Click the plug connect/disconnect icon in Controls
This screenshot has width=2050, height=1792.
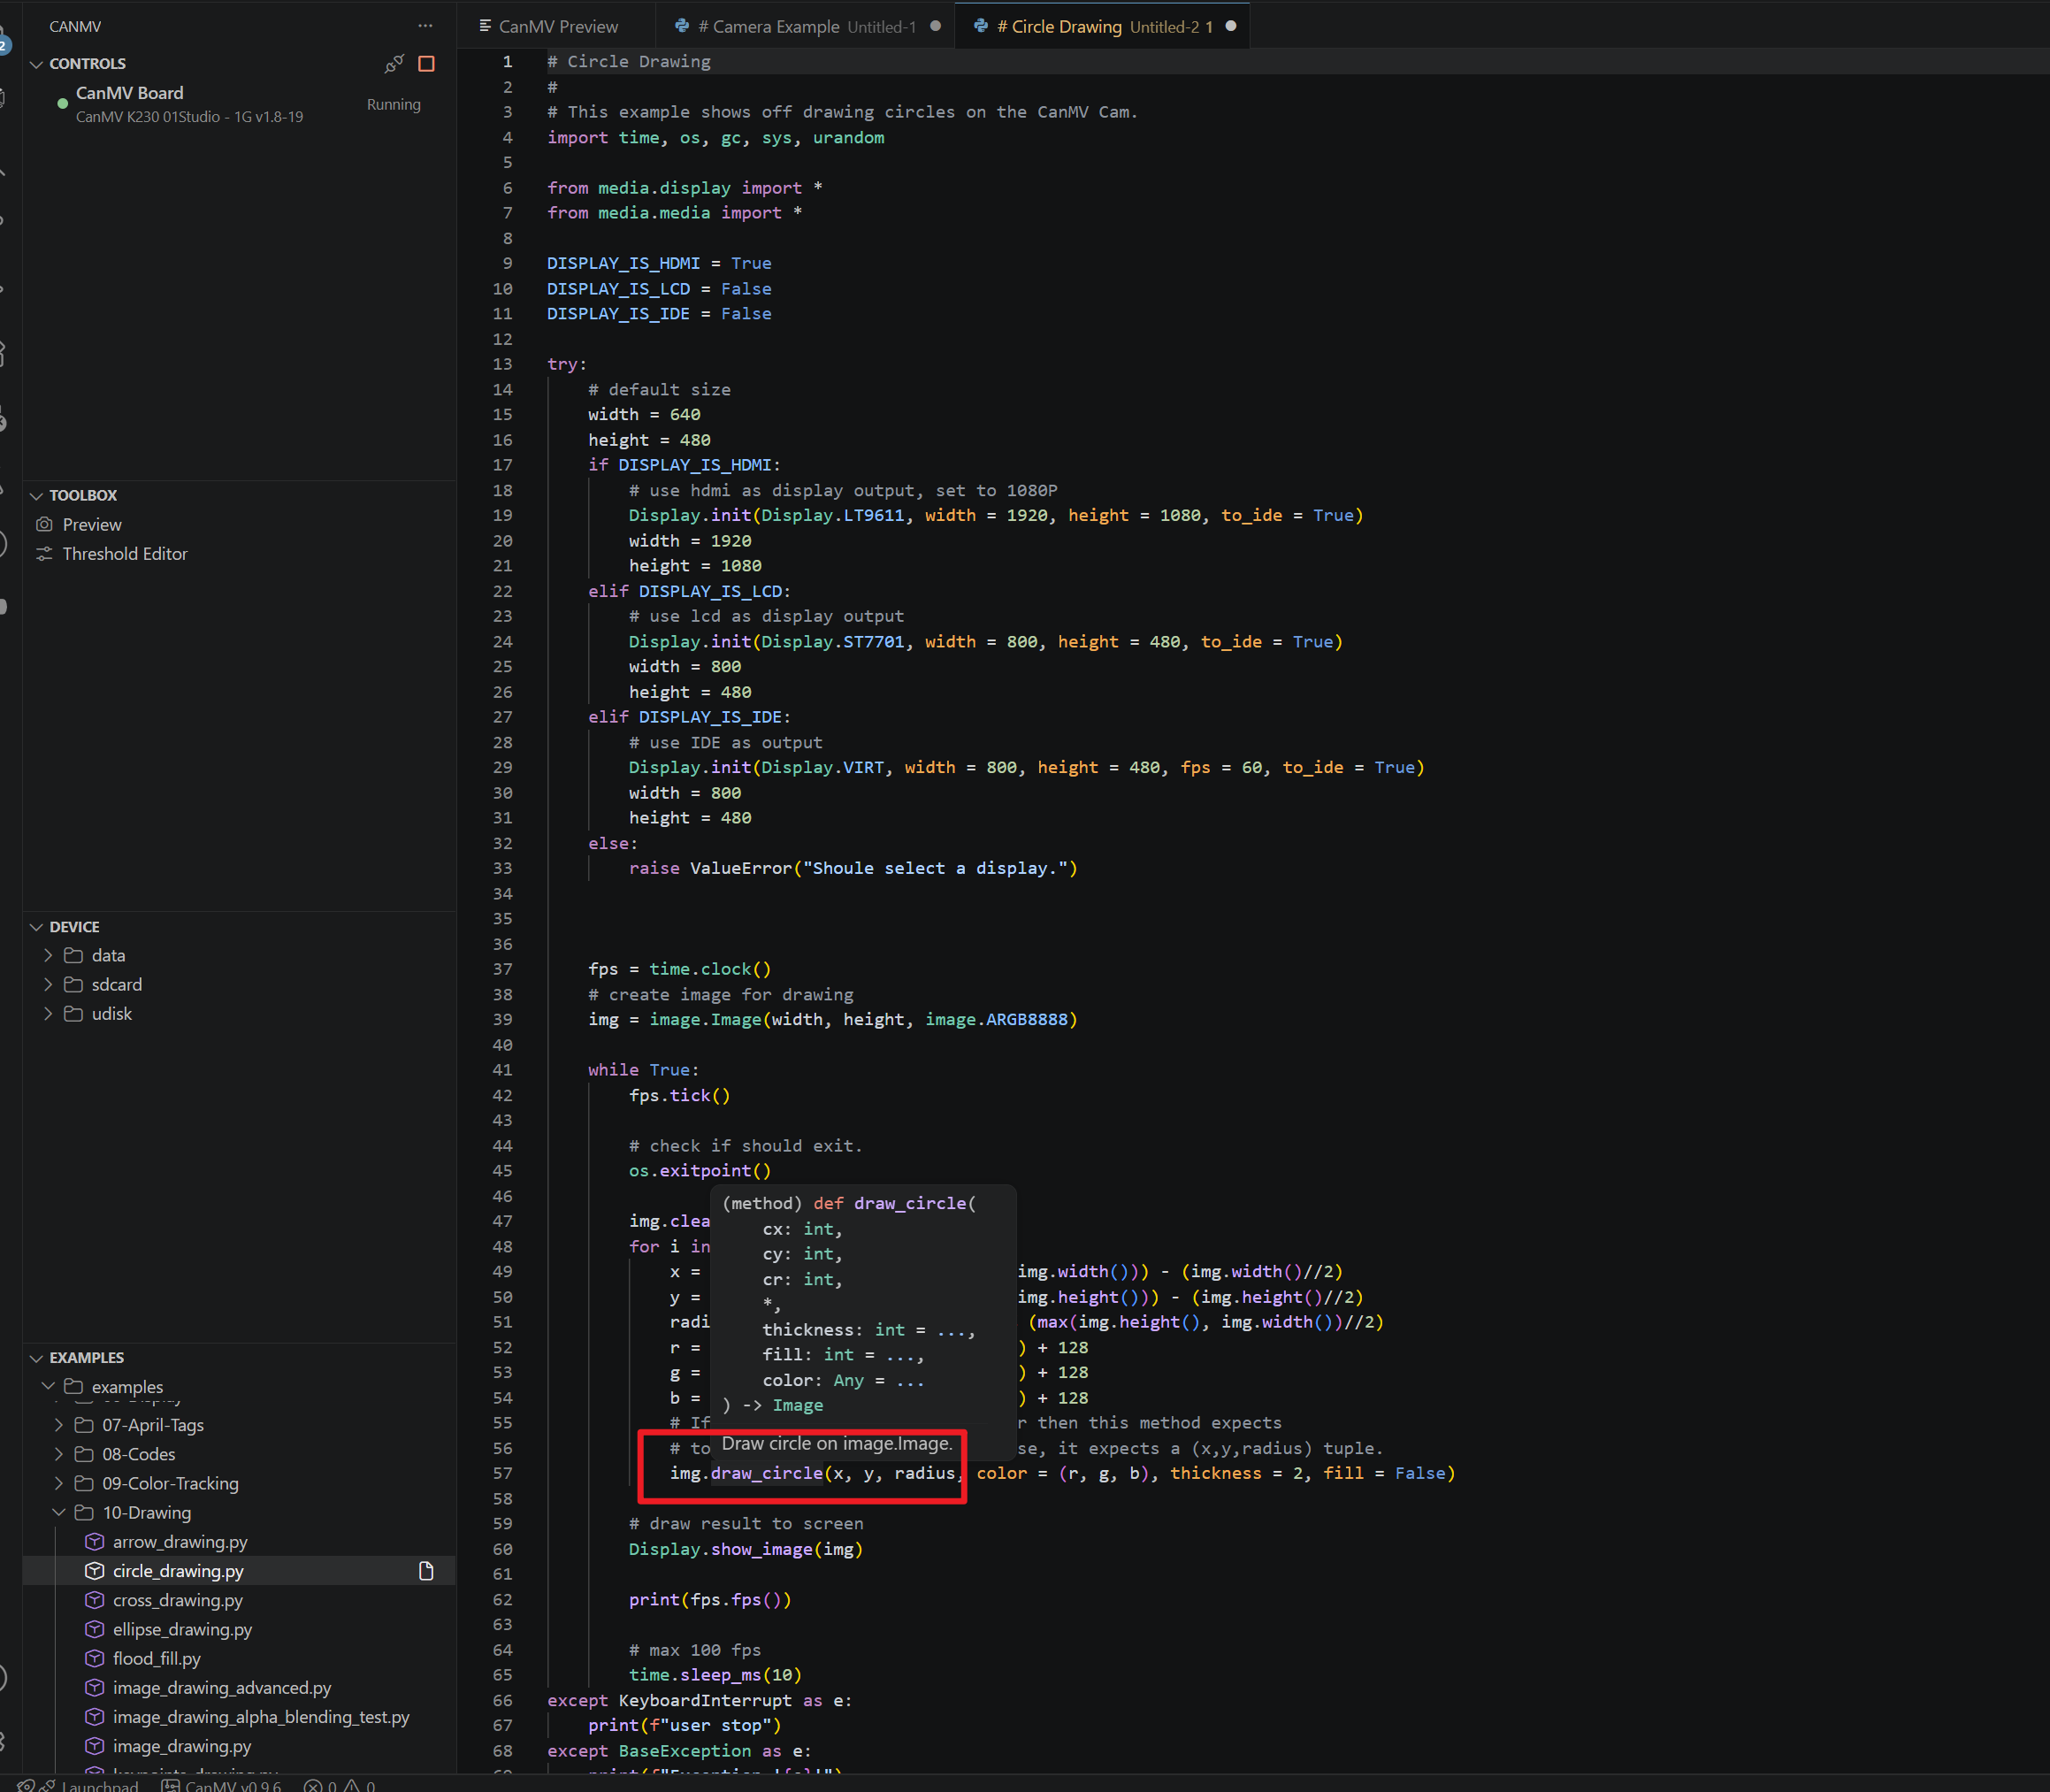[394, 64]
